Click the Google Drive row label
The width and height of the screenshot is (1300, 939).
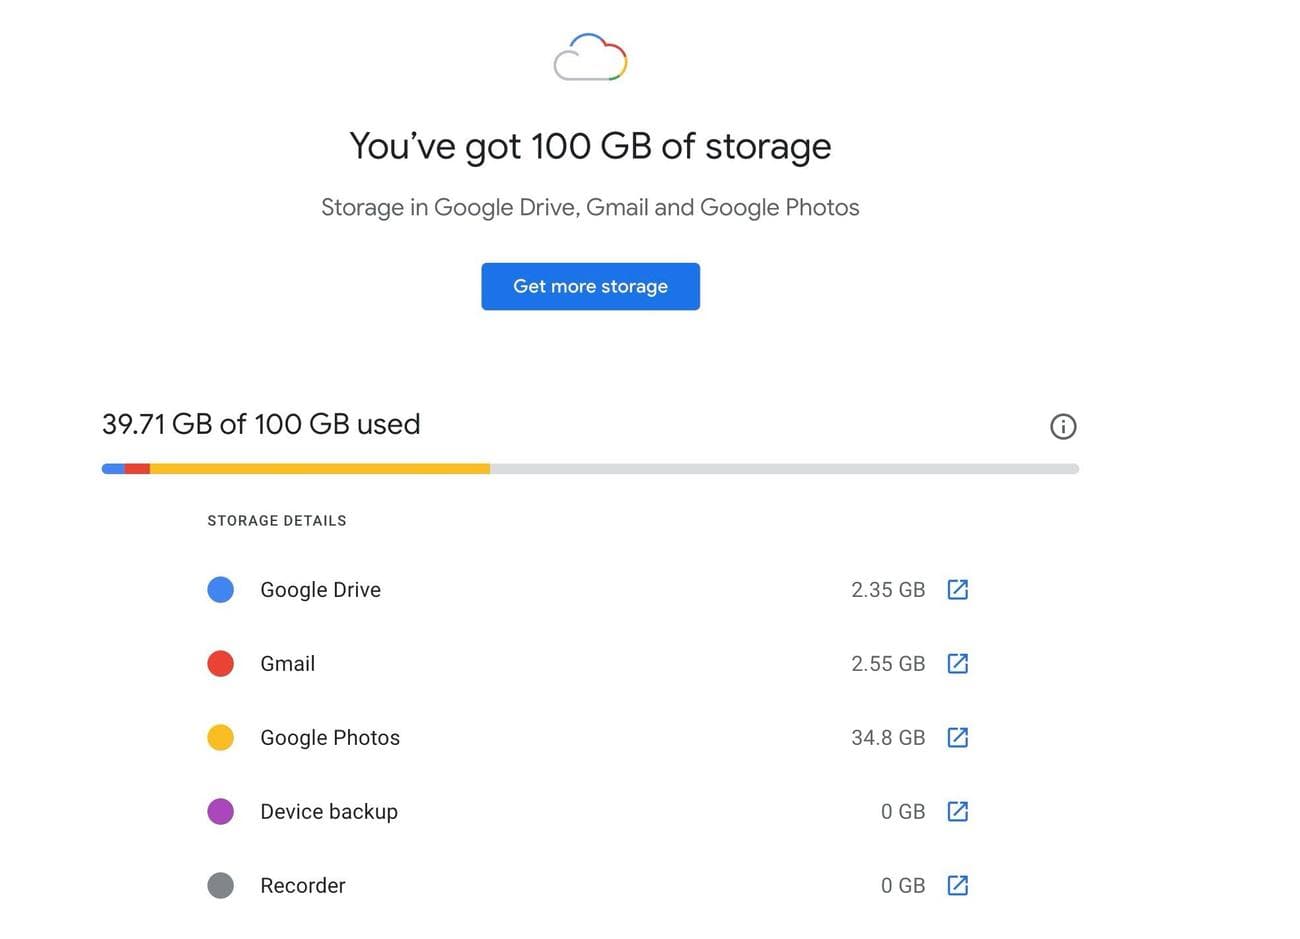320,589
